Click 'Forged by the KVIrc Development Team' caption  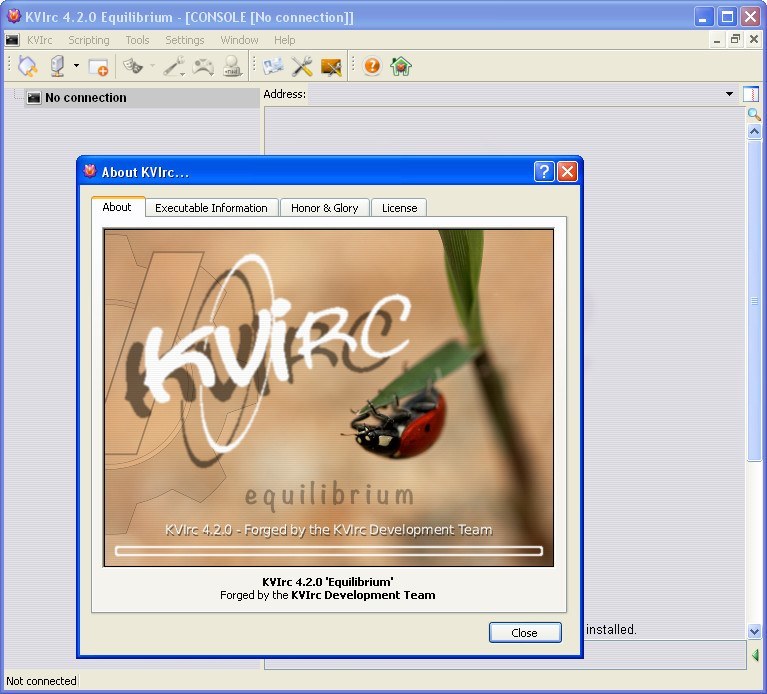[x=328, y=595]
